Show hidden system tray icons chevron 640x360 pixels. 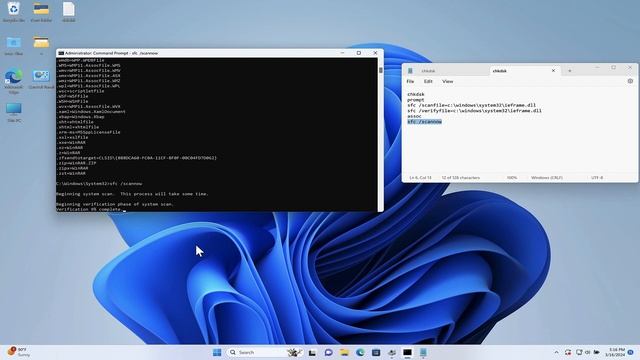click(556, 352)
